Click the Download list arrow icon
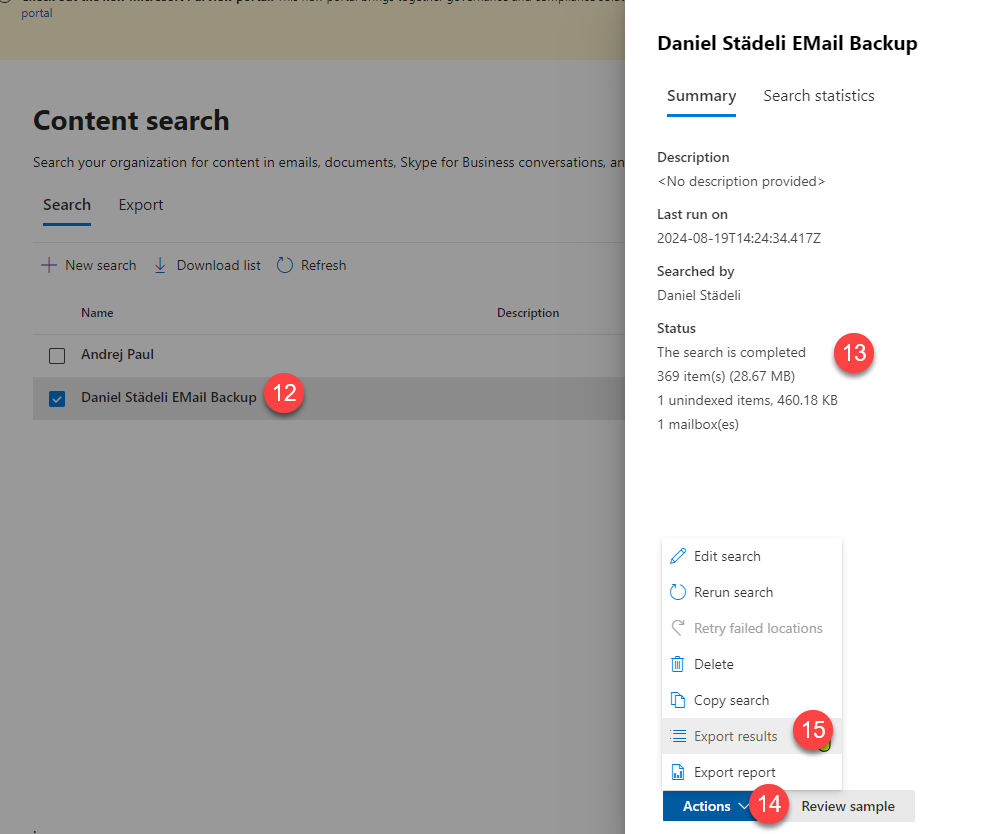 click(160, 265)
